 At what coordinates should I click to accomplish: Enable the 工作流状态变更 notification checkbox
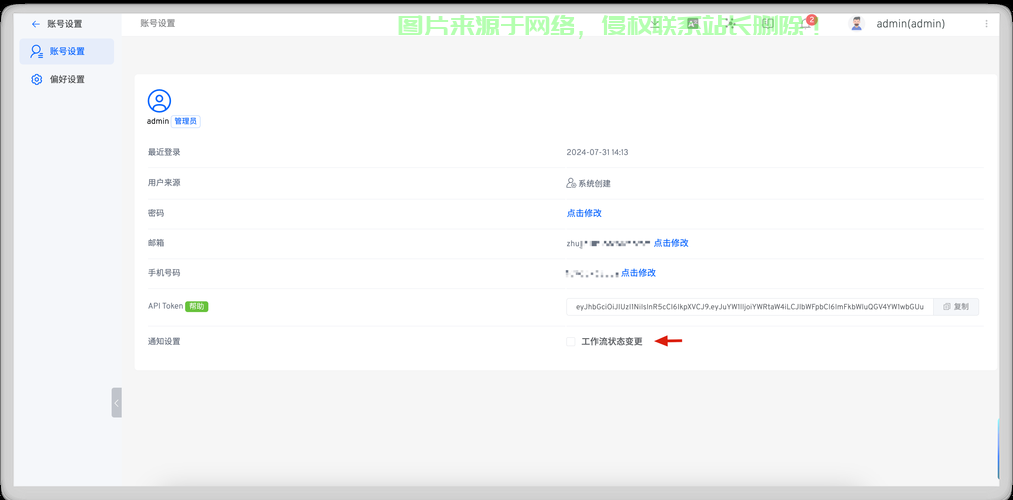coord(571,342)
